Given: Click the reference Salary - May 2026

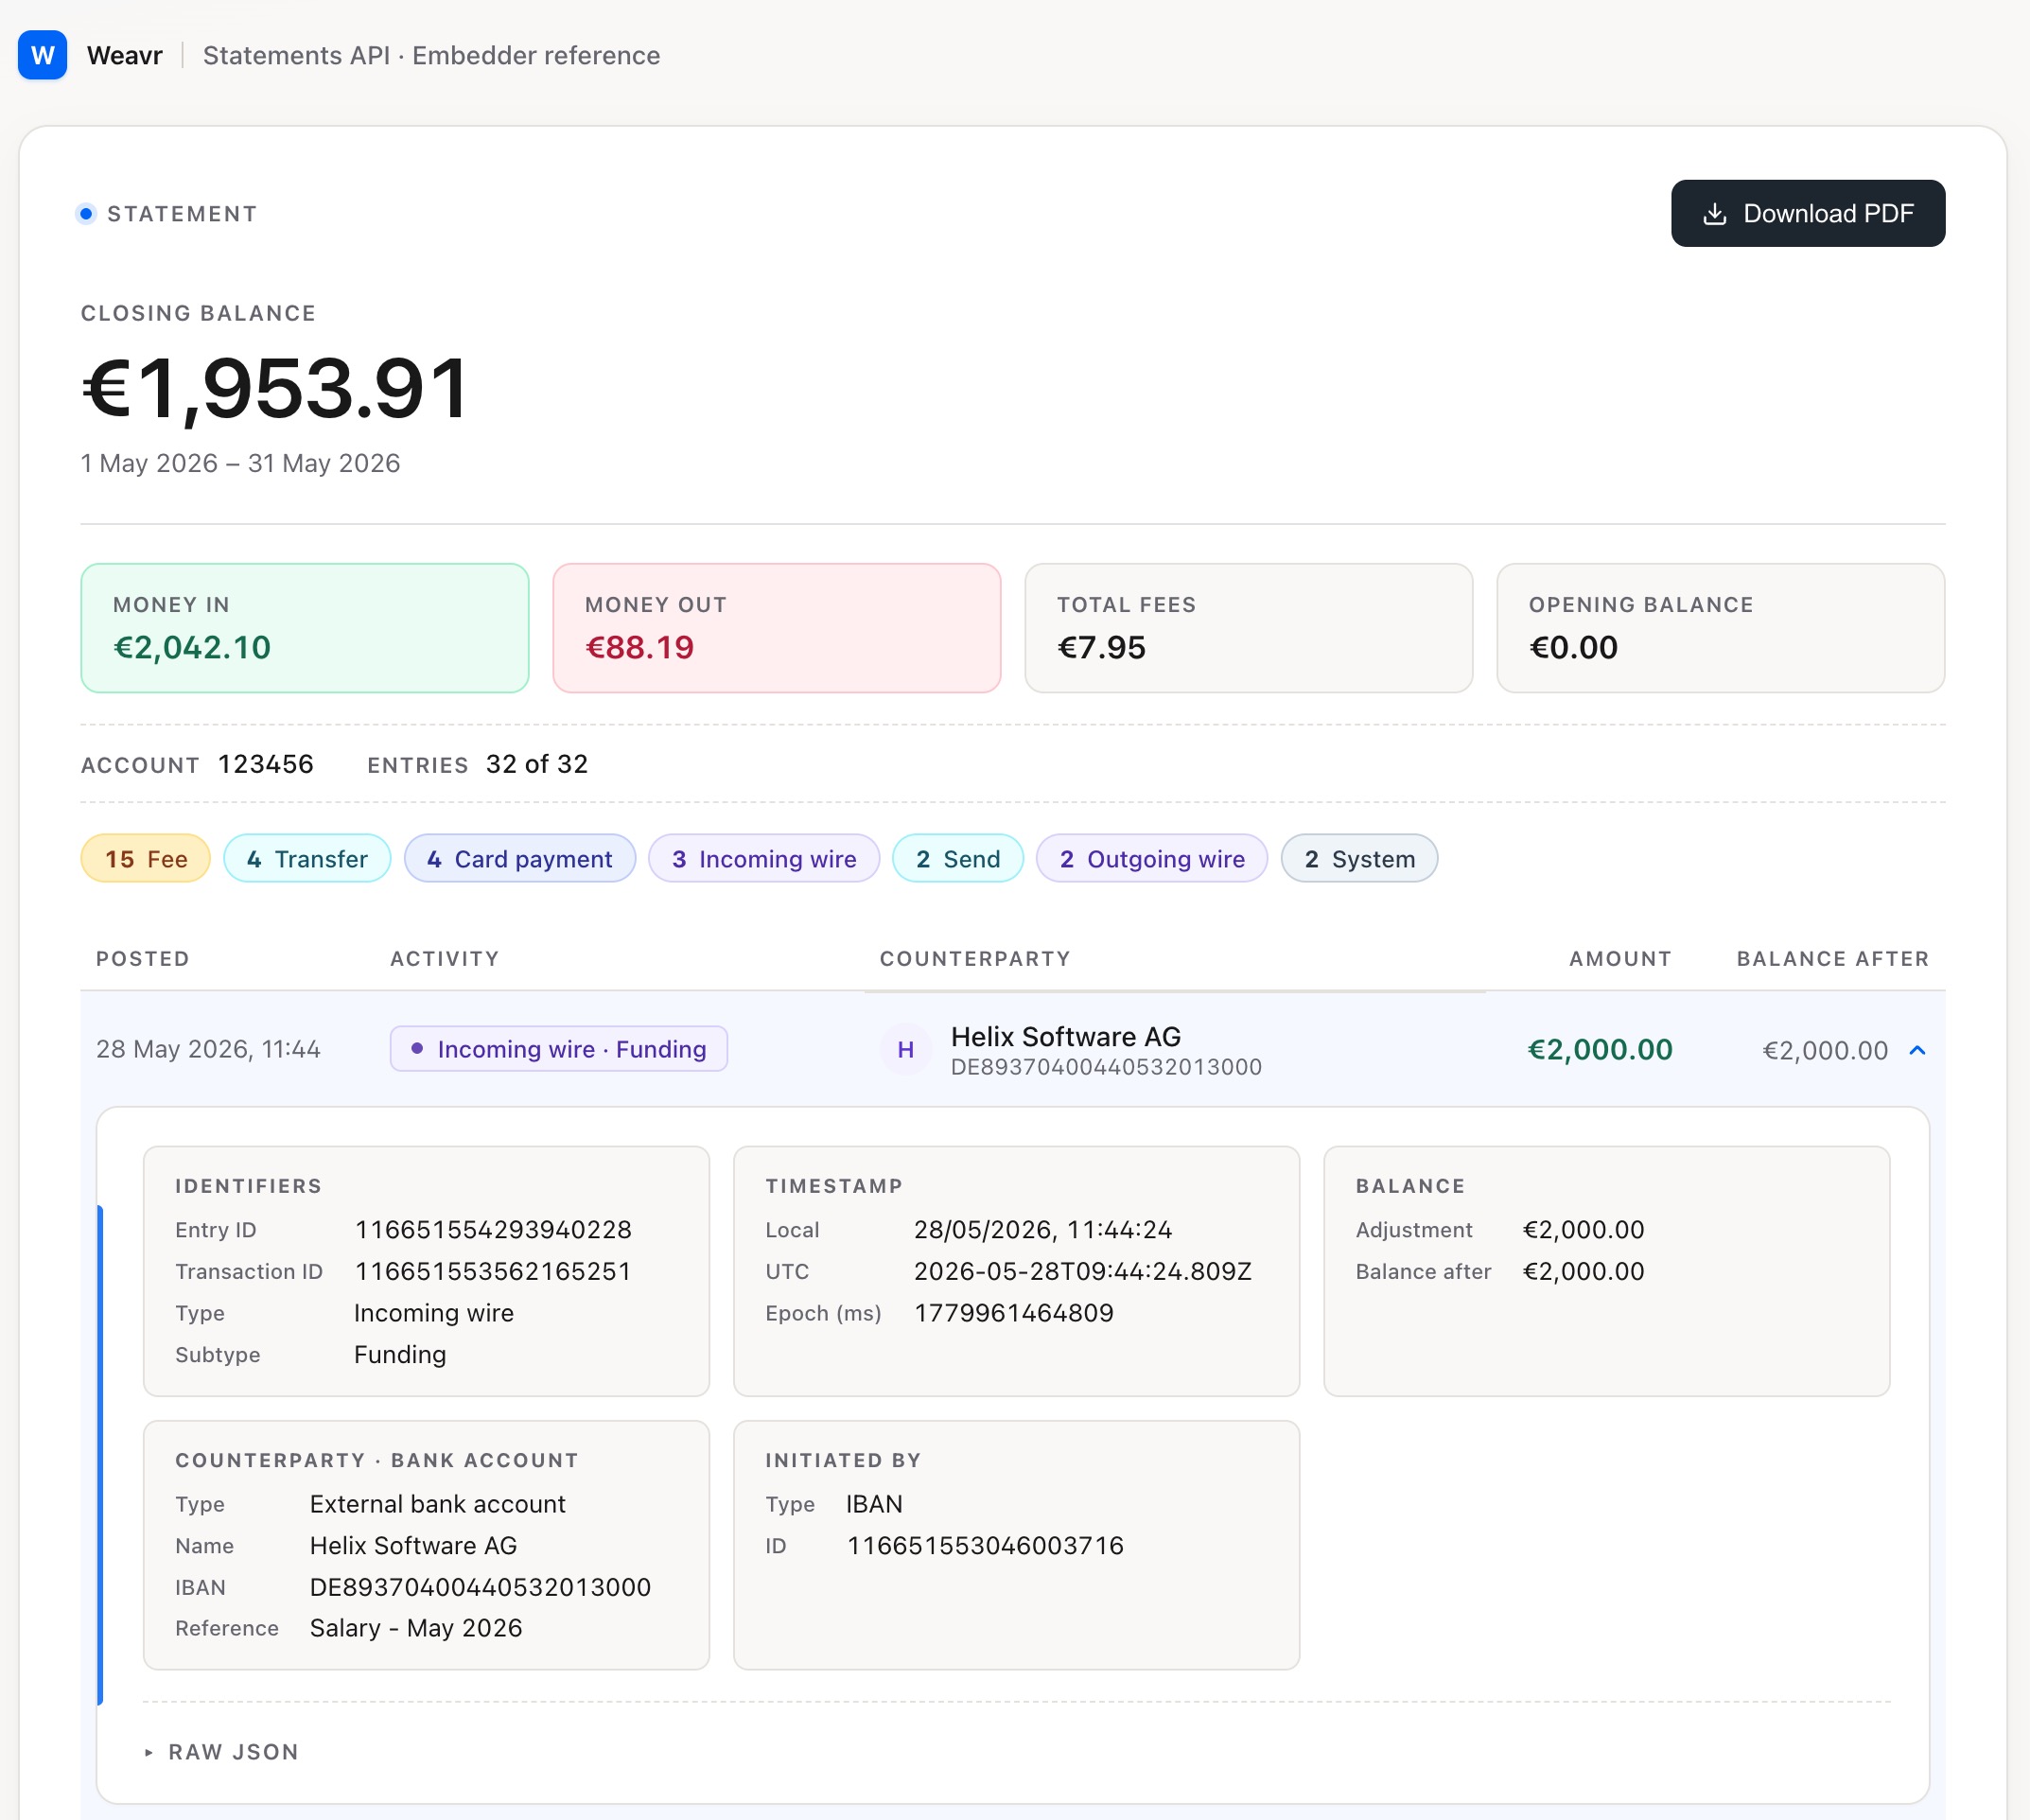Looking at the screenshot, I should [x=416, y=1629].
